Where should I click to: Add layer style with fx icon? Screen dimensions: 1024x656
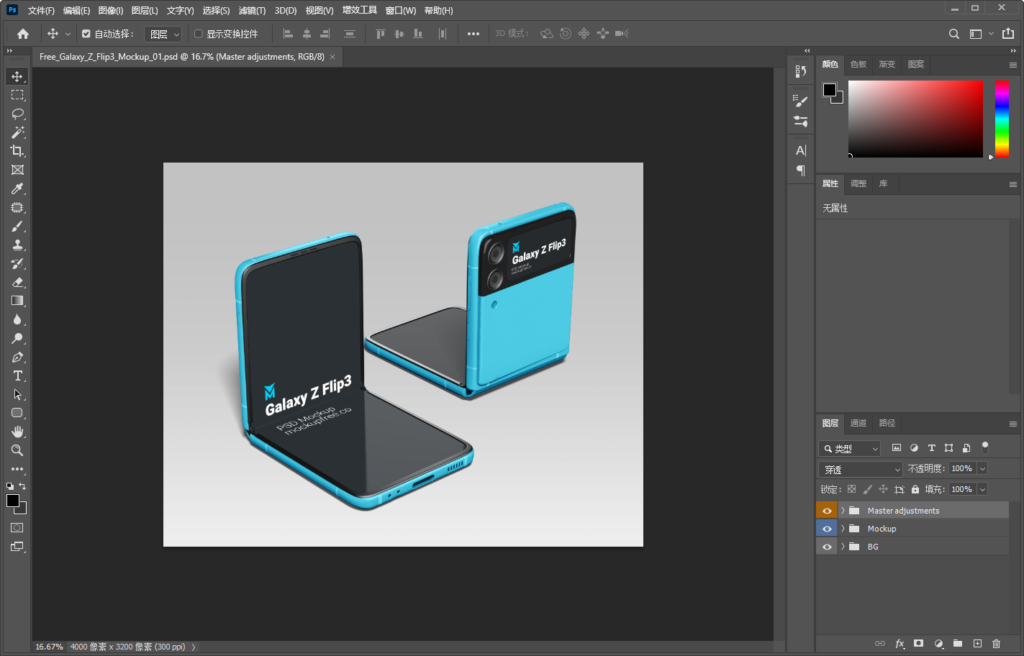[x=899, y=644]
